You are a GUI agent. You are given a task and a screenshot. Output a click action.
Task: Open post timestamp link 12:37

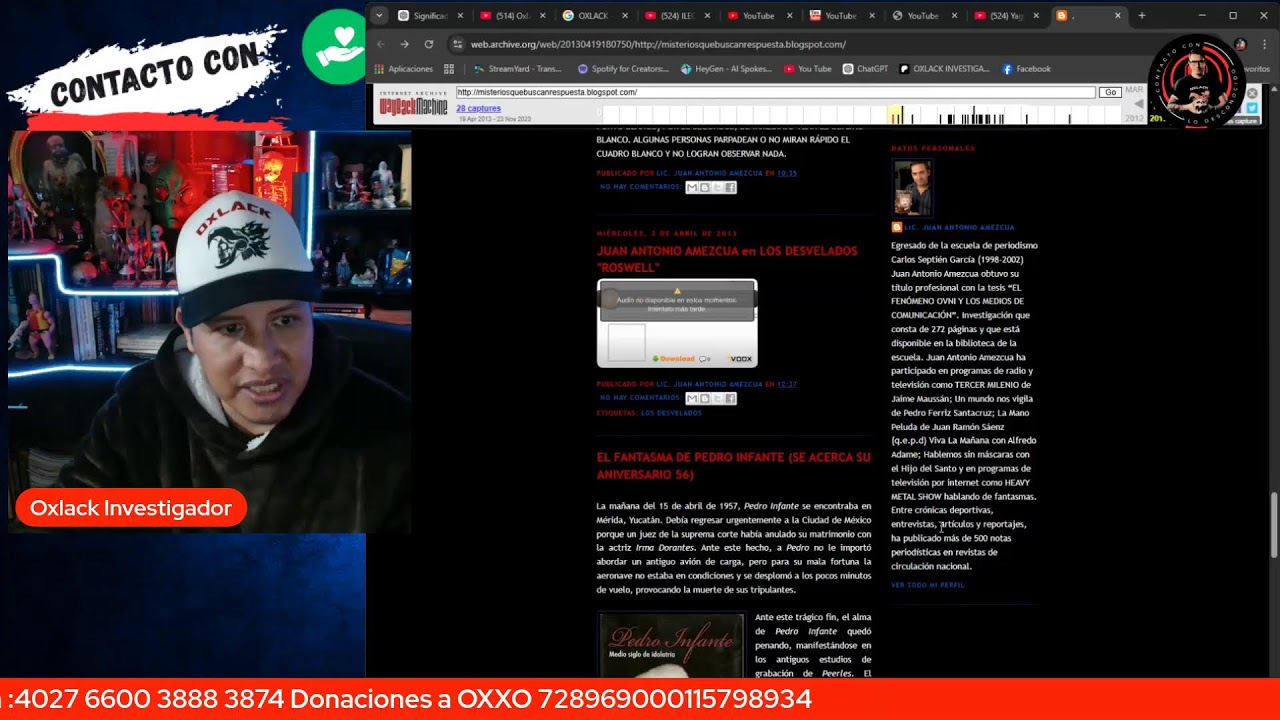pos(787,384)
